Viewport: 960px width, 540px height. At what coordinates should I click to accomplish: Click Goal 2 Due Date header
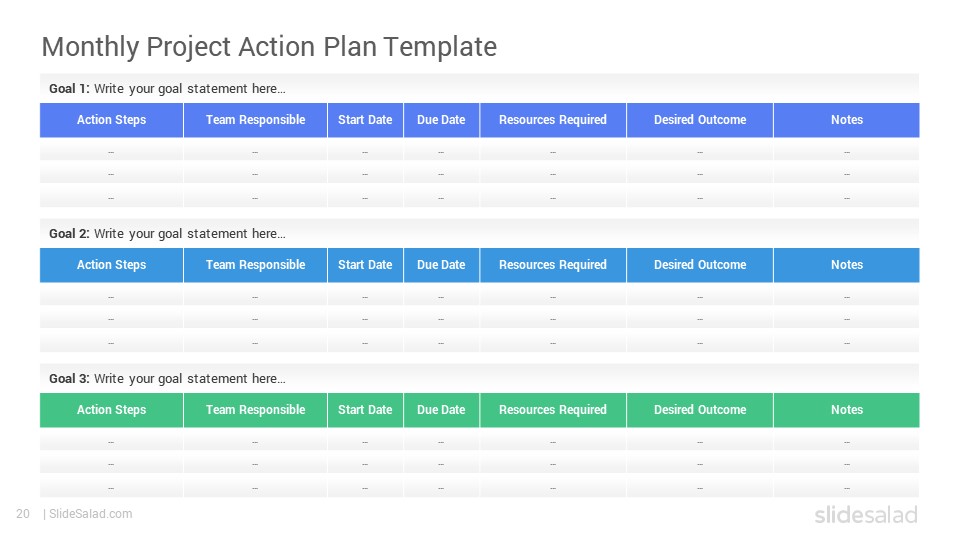(x=441, y=265)
